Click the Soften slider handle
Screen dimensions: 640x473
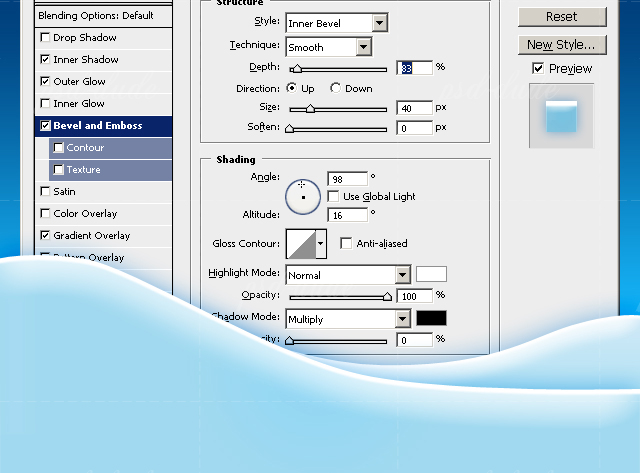[x=289, y=128]
